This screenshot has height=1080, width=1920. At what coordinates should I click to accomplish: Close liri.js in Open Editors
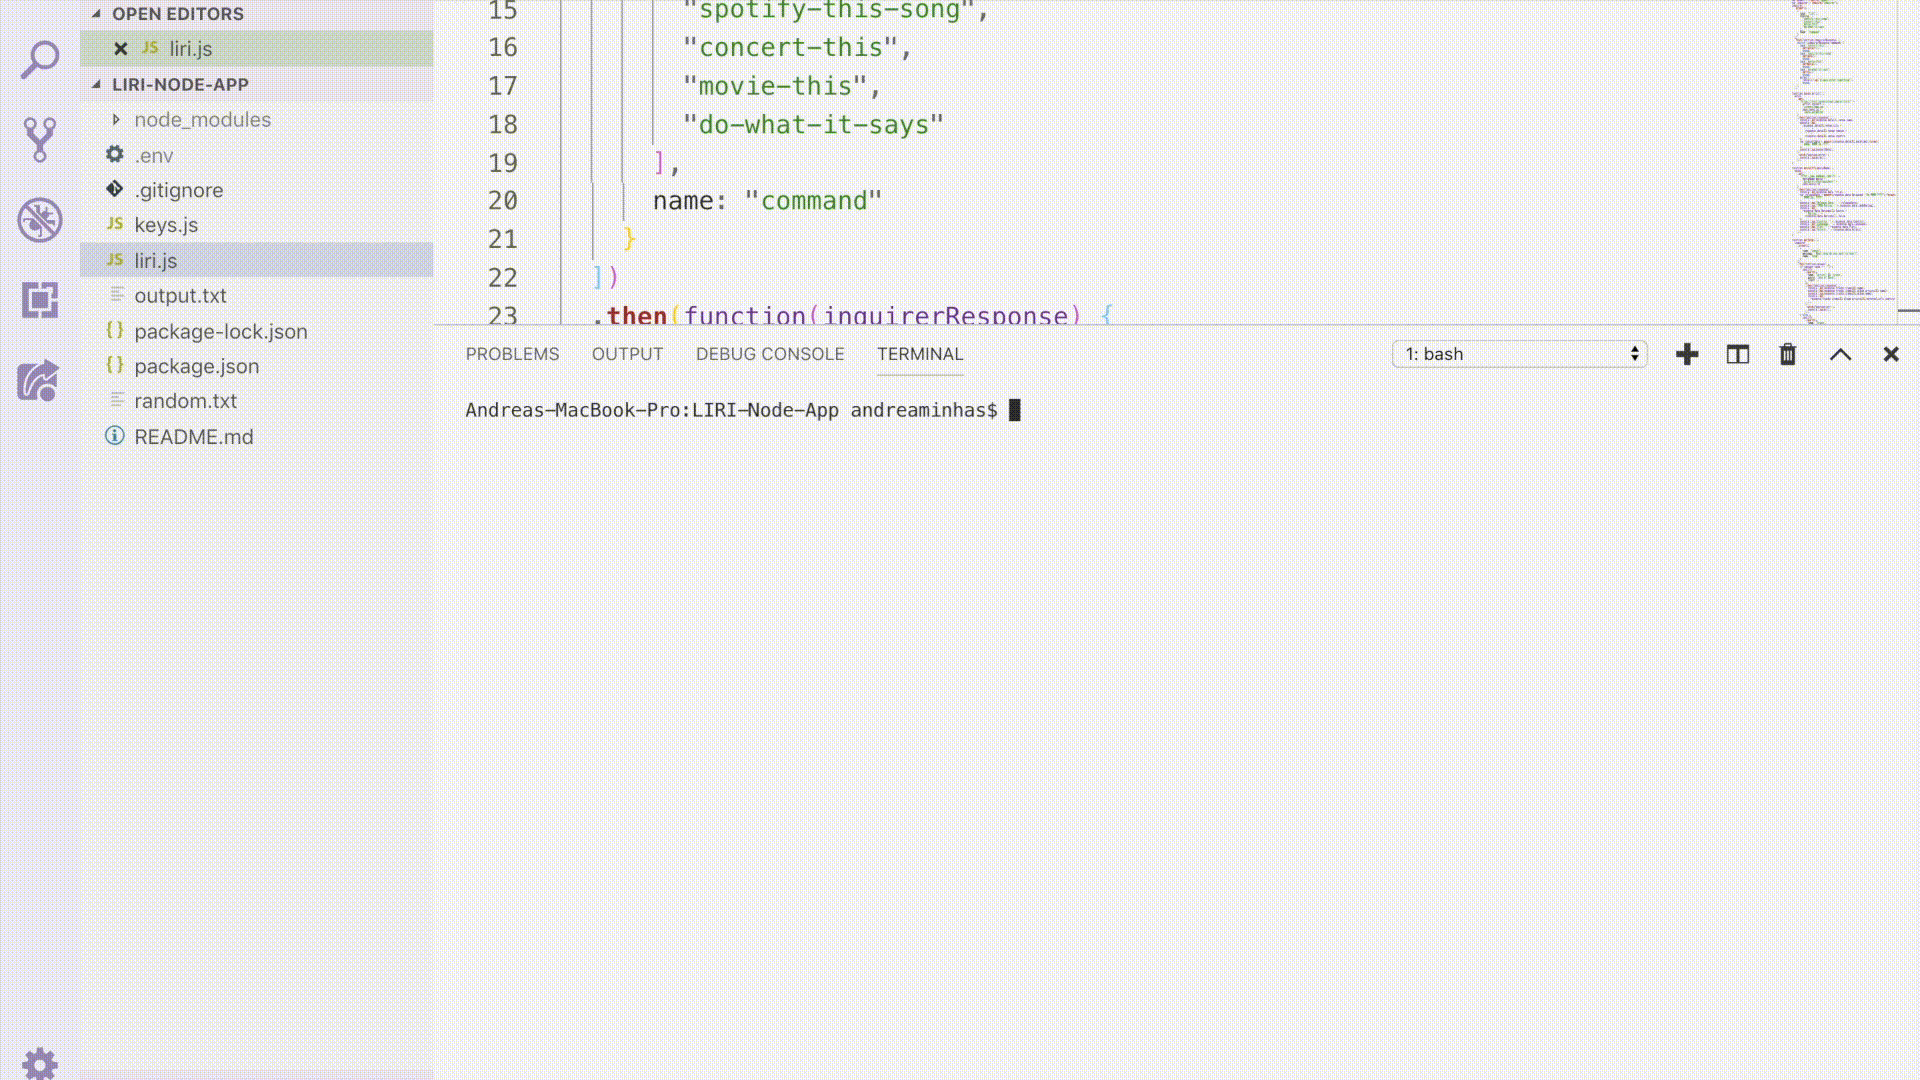[121, 49]
